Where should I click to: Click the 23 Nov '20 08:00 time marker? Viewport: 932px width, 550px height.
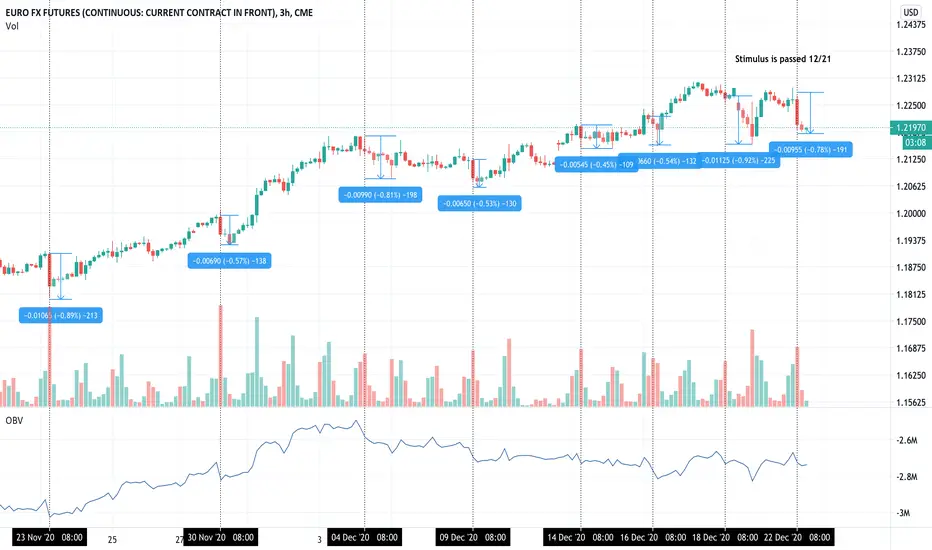click(49, 538)
